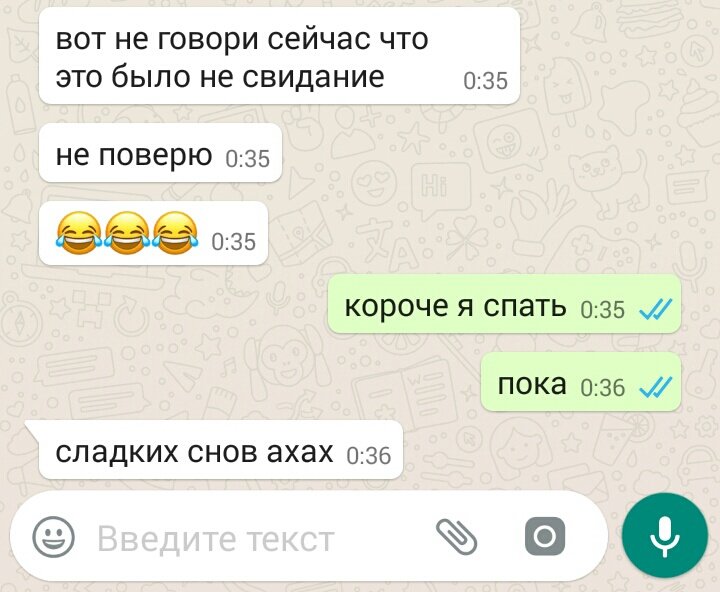Image resolution: width=720 pixels, height=592 pixels.
Task: Select the green "пока" message text
Action: [532, 384]
